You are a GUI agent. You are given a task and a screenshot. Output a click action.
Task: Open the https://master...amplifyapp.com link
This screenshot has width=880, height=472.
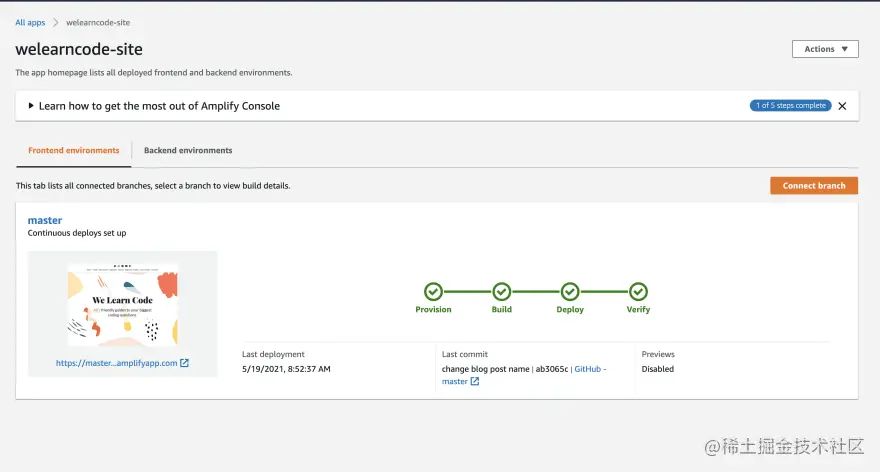(116, 363)
